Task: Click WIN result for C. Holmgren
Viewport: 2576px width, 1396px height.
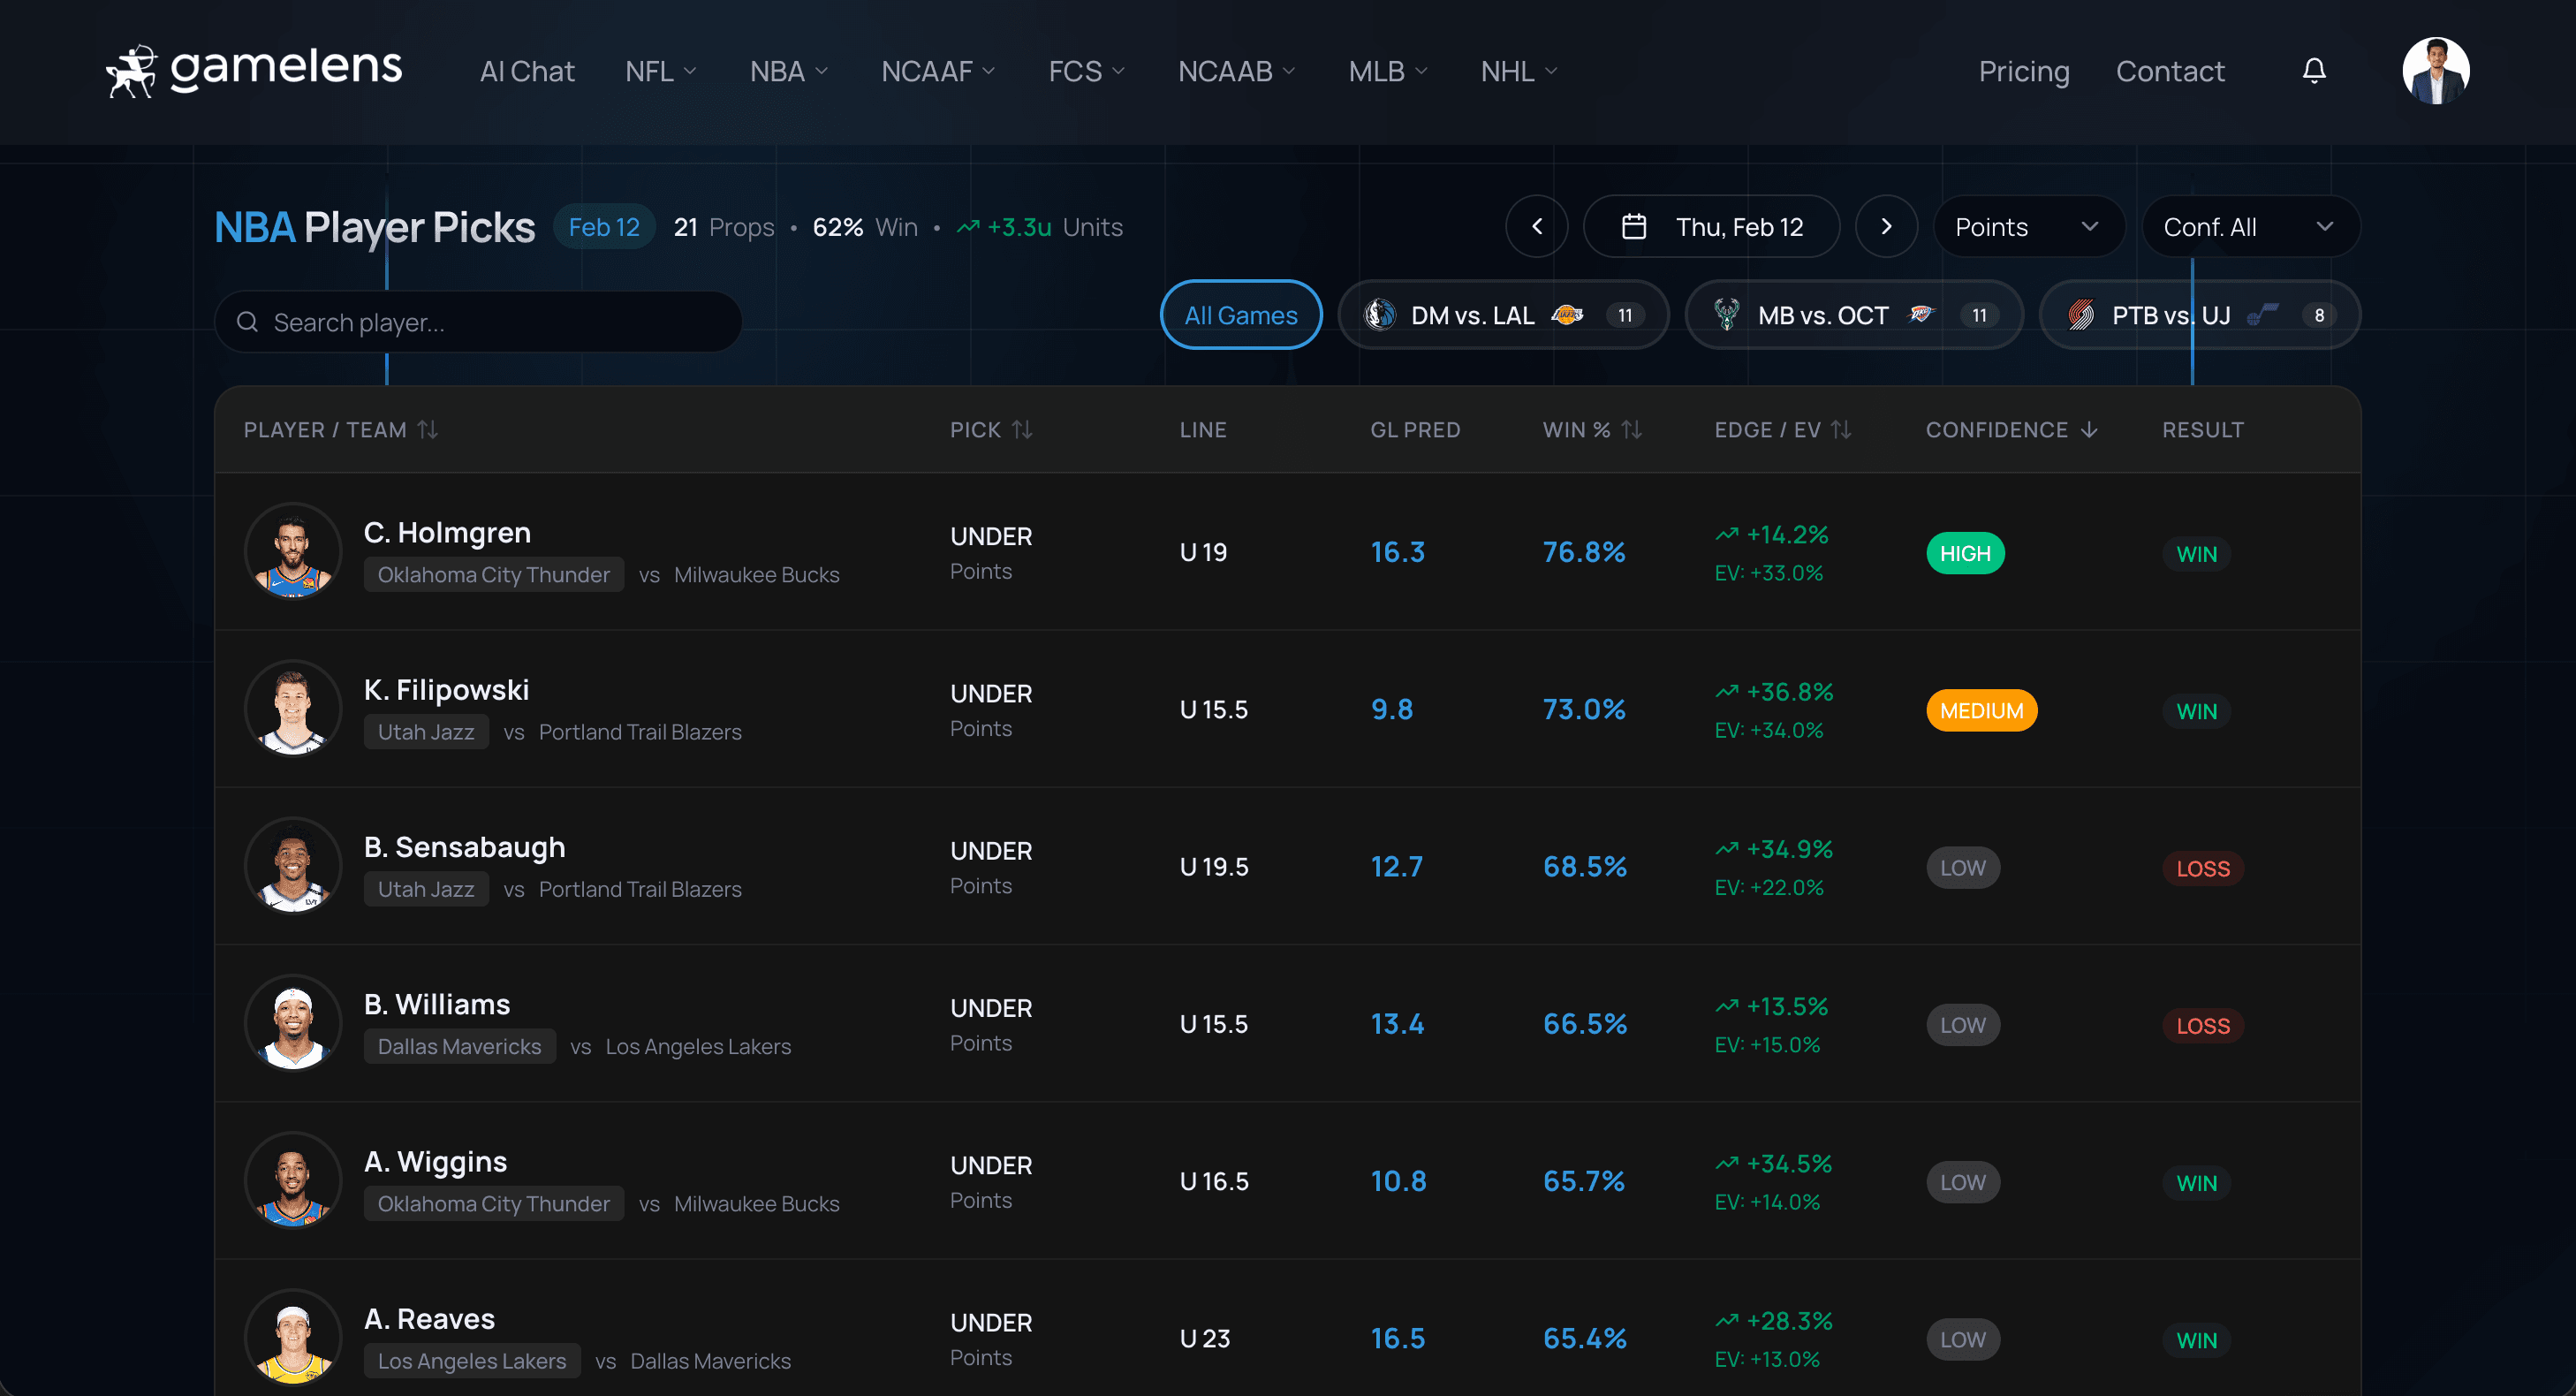Action: (x=2196, y=554)
